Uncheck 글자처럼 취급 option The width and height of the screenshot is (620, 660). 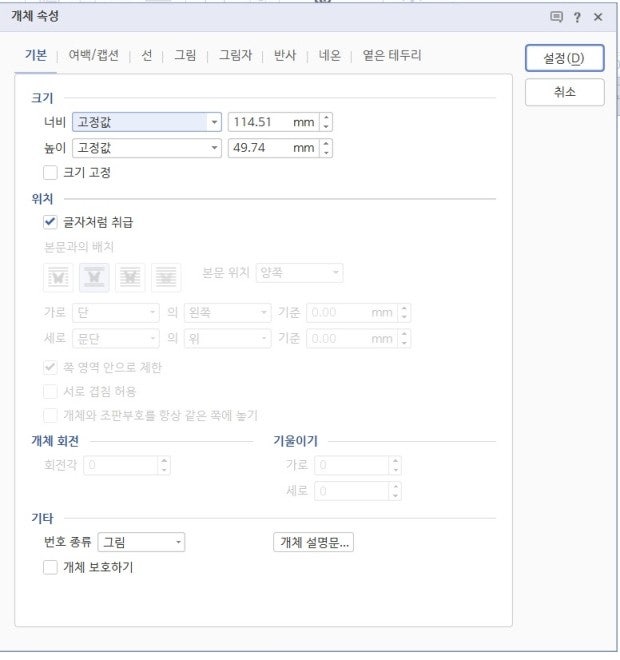pos(51,222)
